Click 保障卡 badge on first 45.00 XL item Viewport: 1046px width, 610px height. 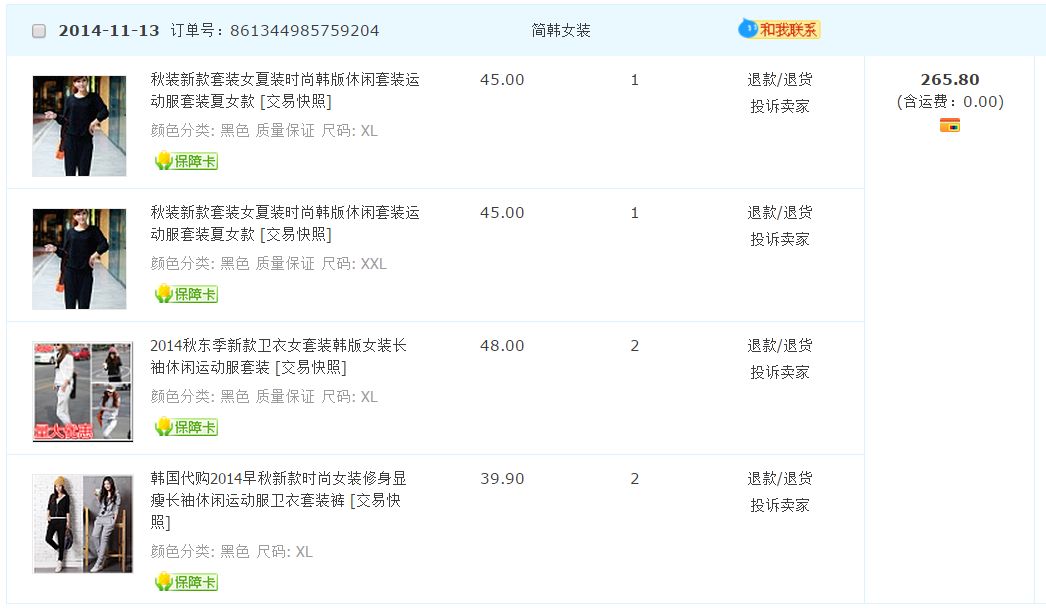186,161
